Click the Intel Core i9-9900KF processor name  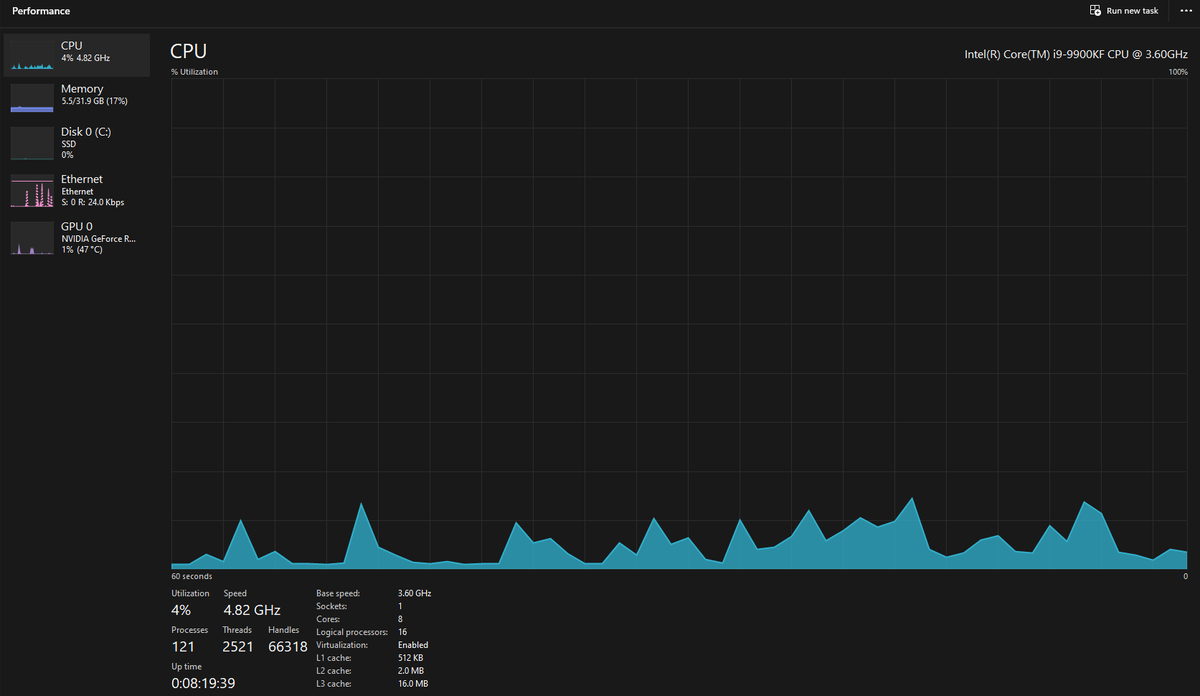pos(1076,54)
